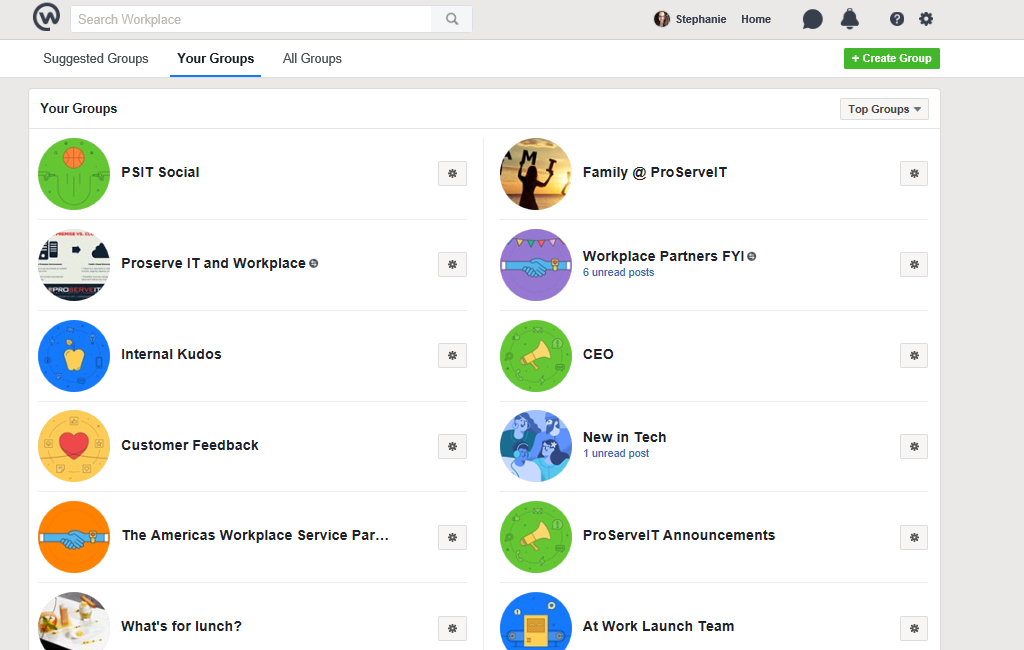The height and width of the screenshot is (650, 1024).
Task: Go to Home in the top bar
Action: click(756, 20)
